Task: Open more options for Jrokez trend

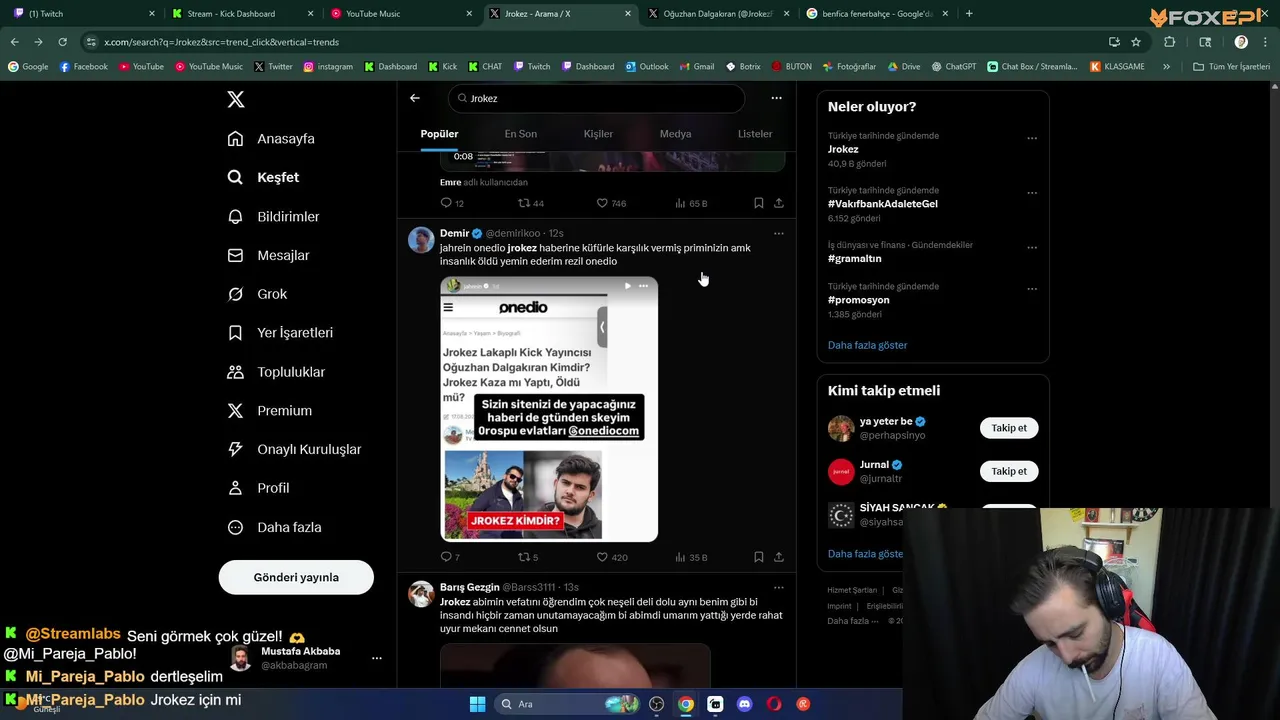Action: click(1032, 139)
